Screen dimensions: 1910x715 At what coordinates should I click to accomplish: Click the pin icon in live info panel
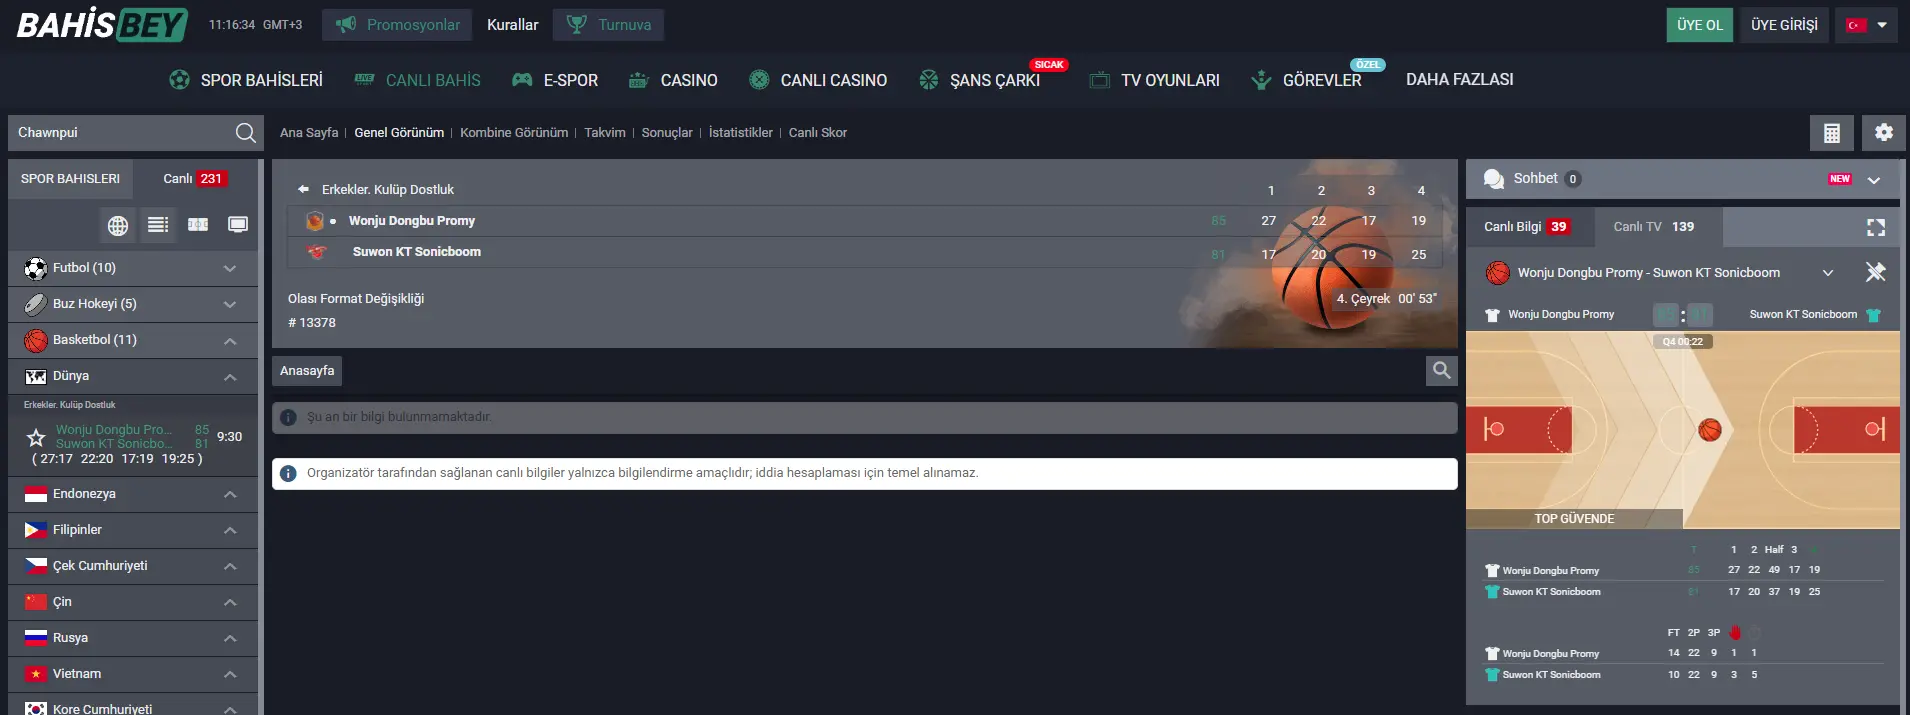coord(1876,272)
